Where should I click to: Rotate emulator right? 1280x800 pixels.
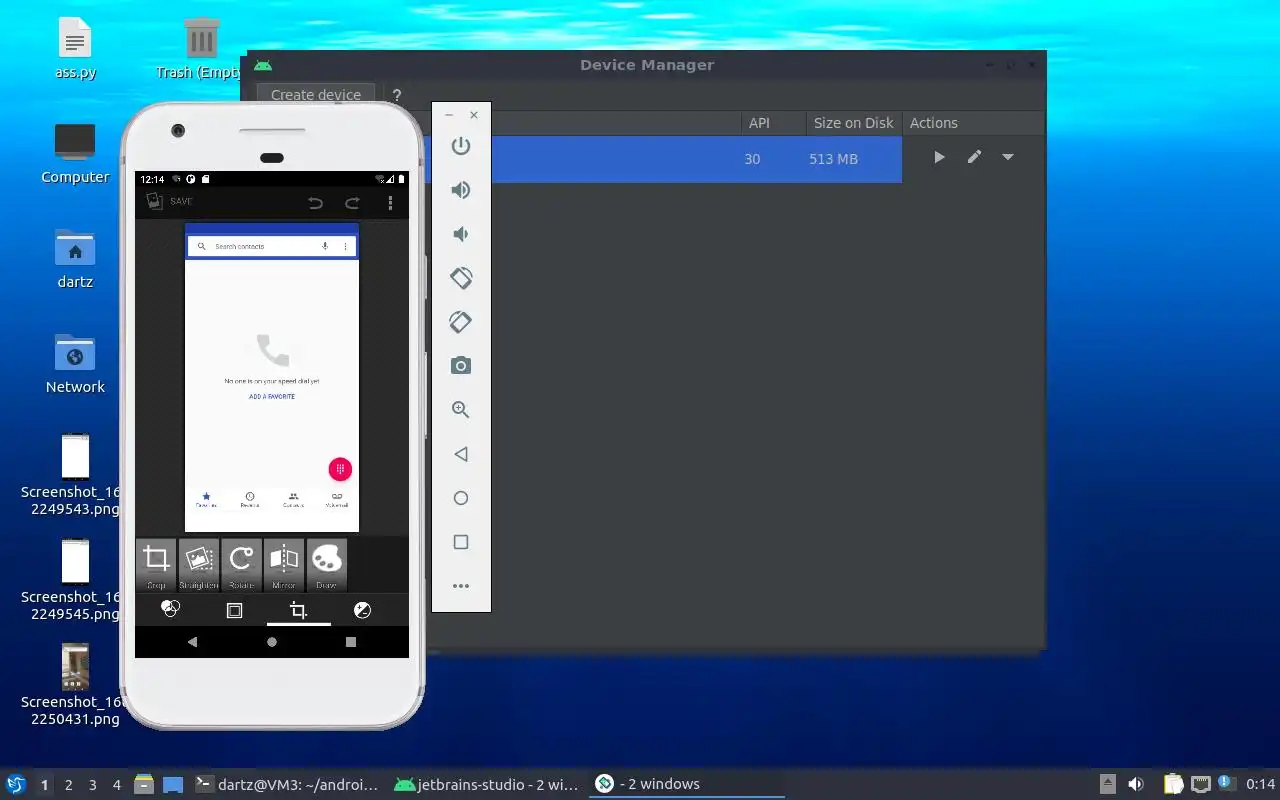click(461, 322)
